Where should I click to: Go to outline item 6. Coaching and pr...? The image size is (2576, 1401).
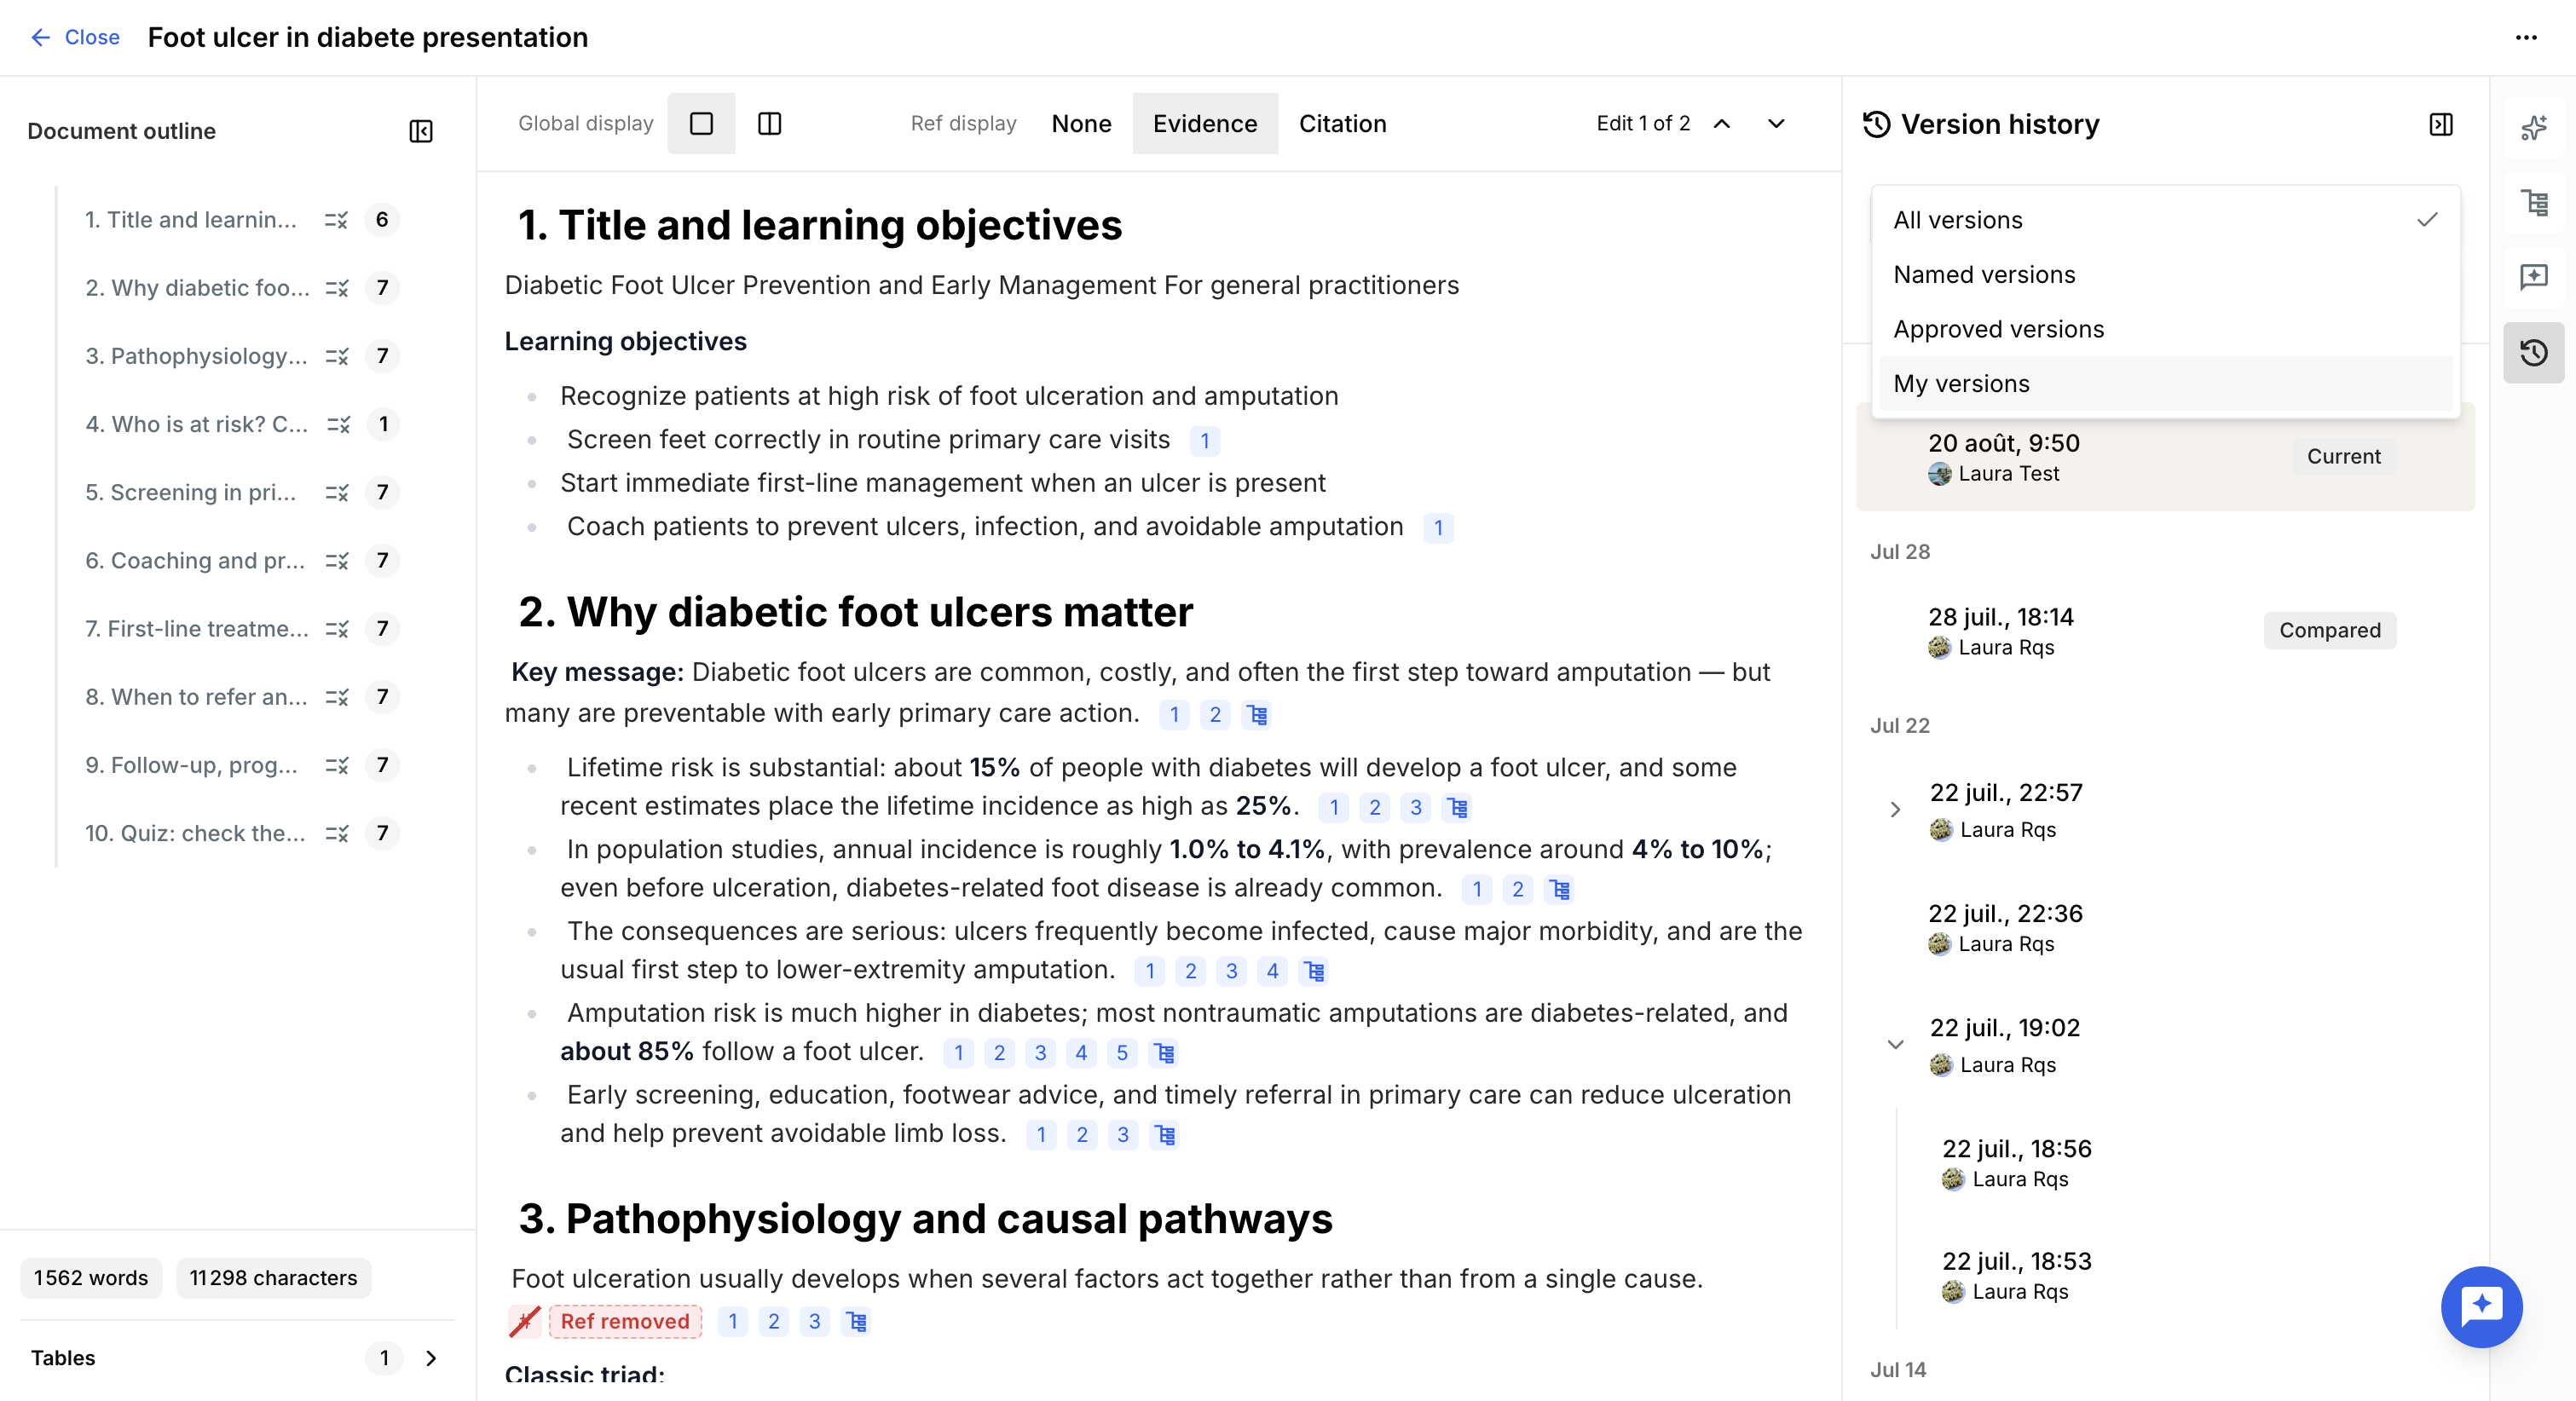[195, 560]
